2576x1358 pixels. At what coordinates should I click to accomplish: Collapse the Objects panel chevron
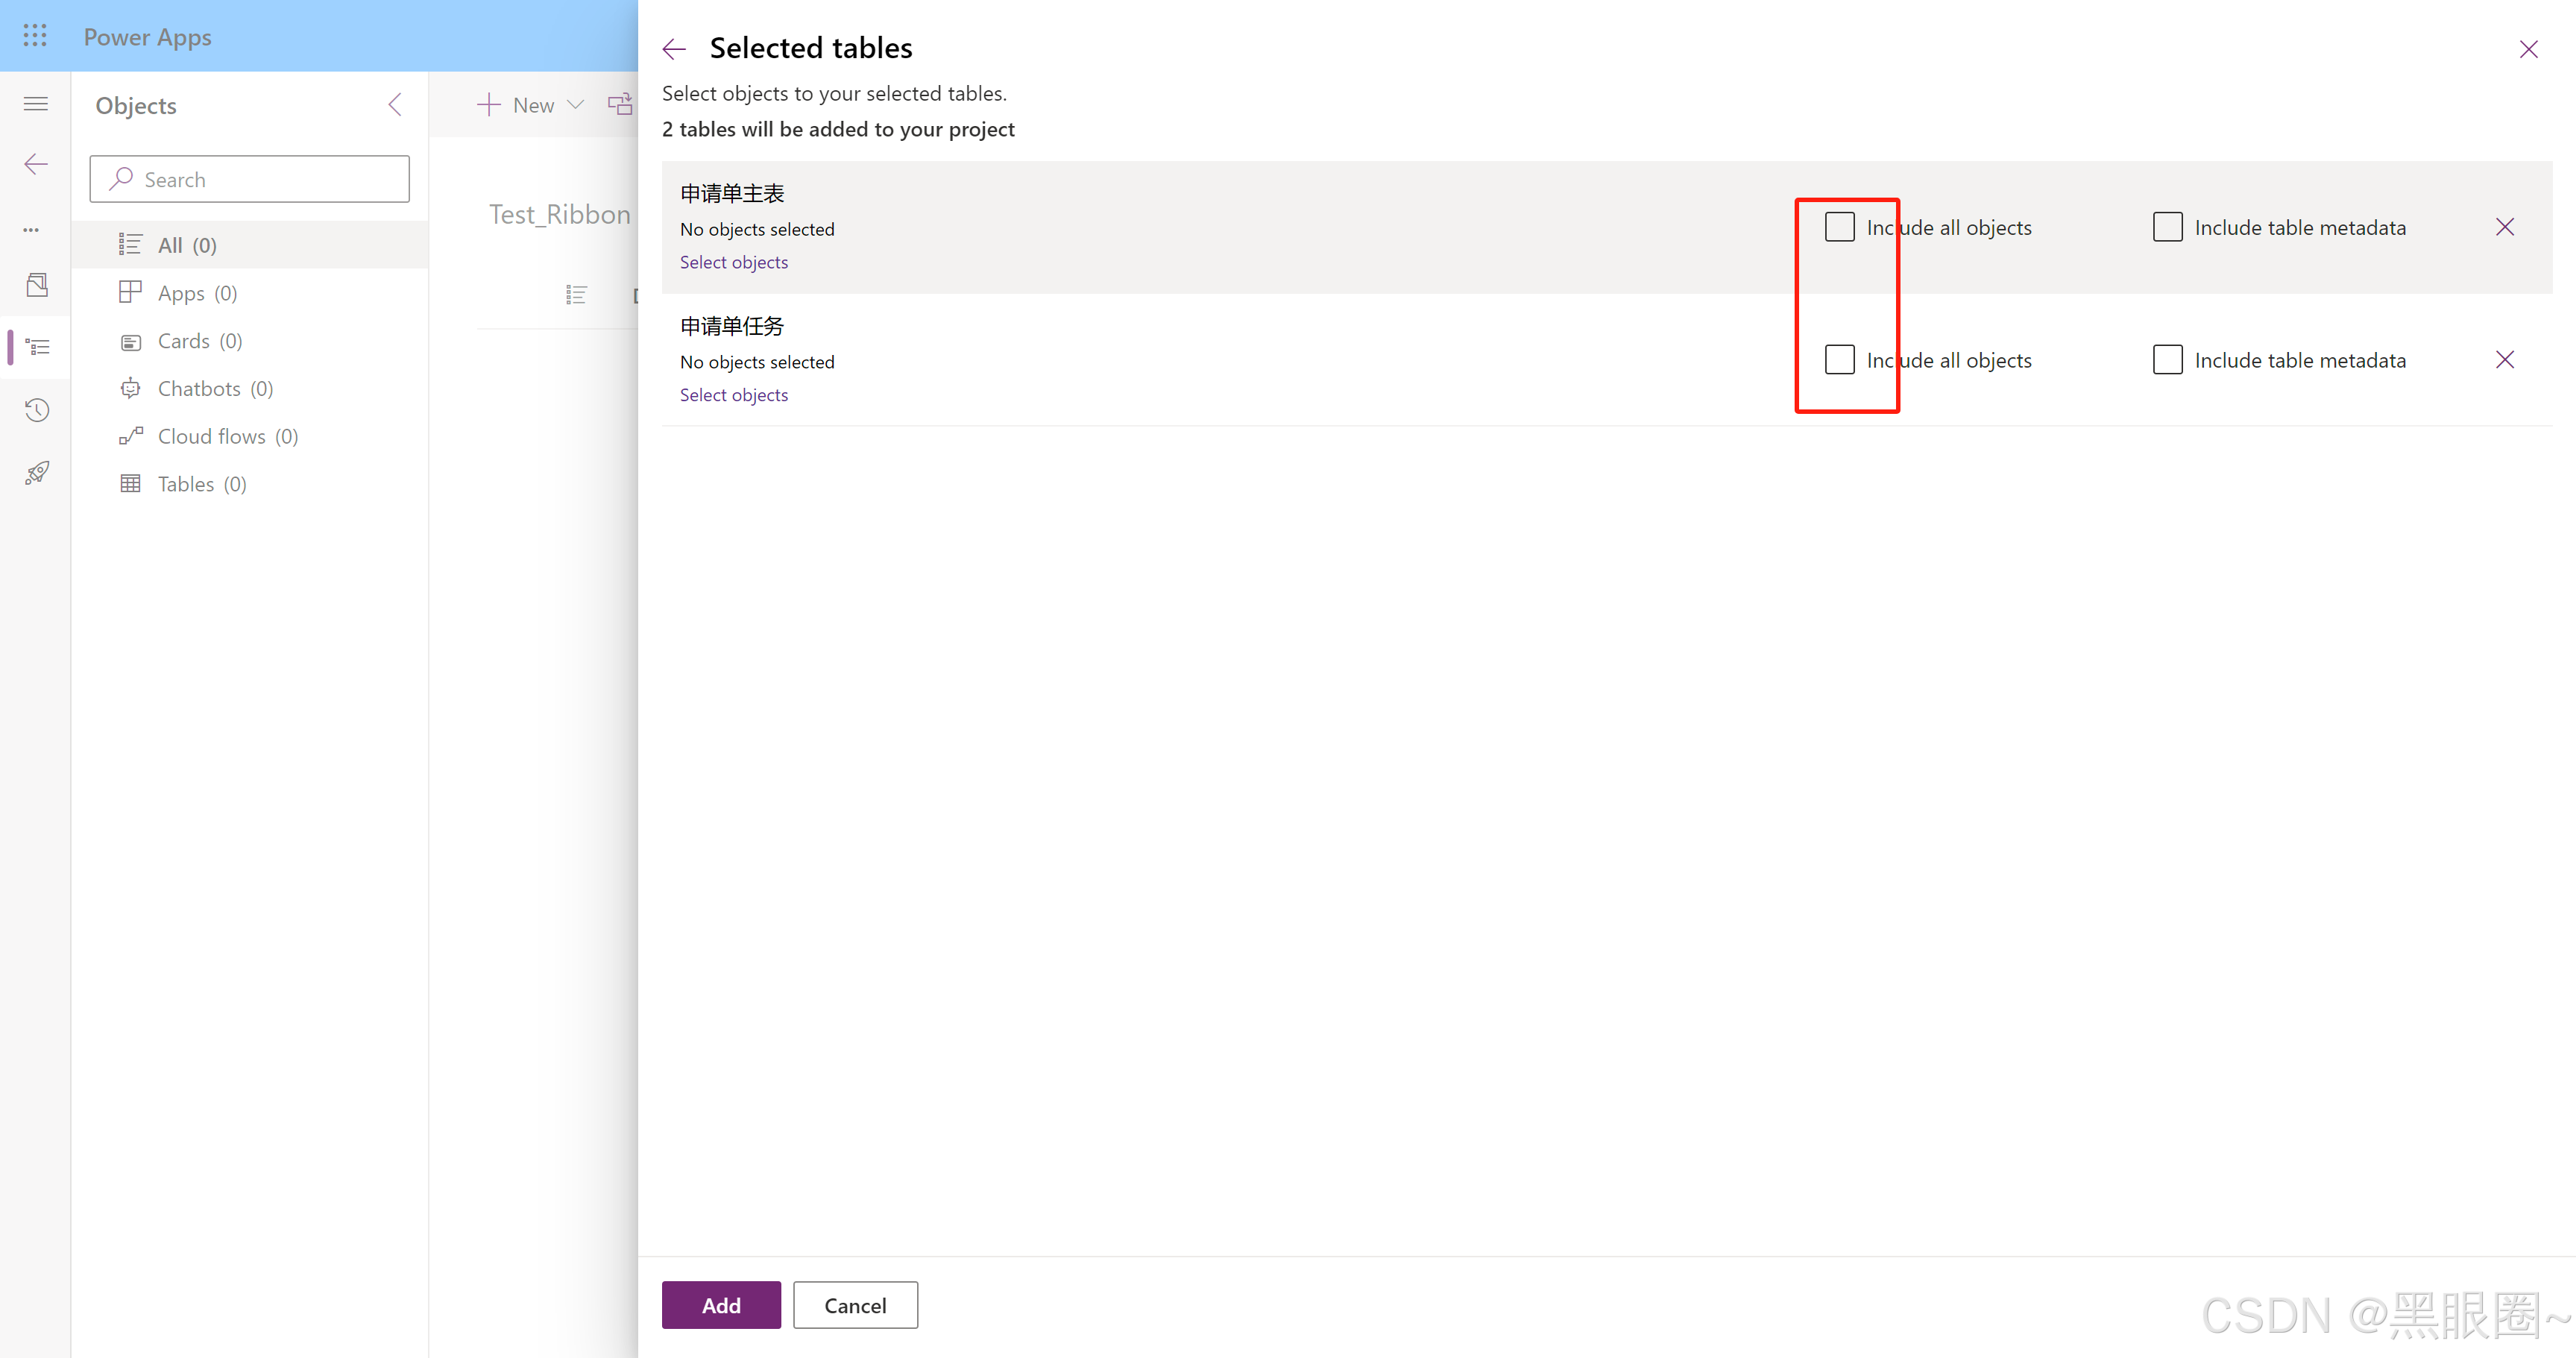point(395,105)
